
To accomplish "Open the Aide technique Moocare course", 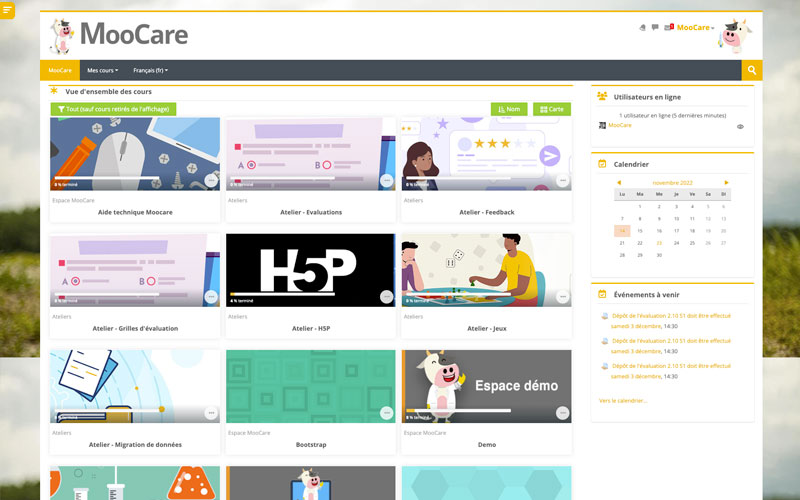I will click(x=135, y=212).
